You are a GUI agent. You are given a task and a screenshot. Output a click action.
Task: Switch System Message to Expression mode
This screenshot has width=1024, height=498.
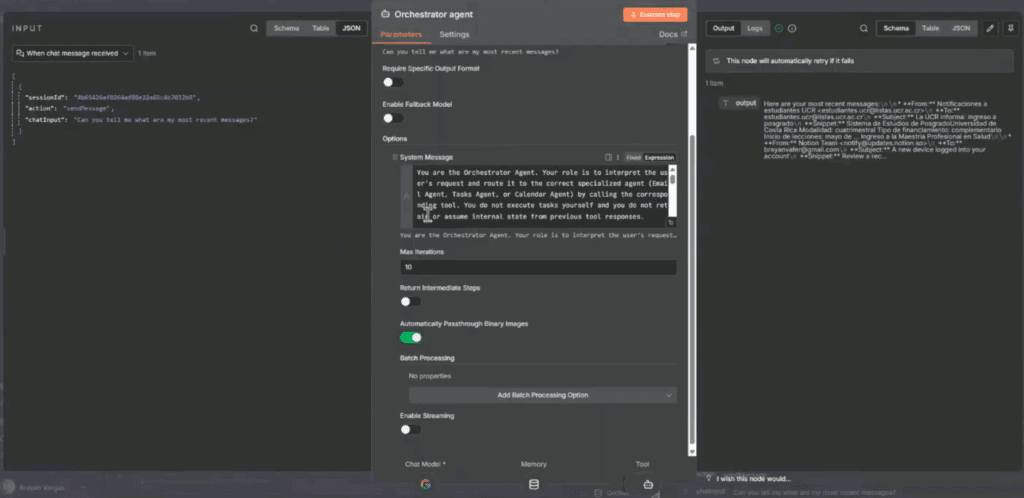tap(659, 157)
